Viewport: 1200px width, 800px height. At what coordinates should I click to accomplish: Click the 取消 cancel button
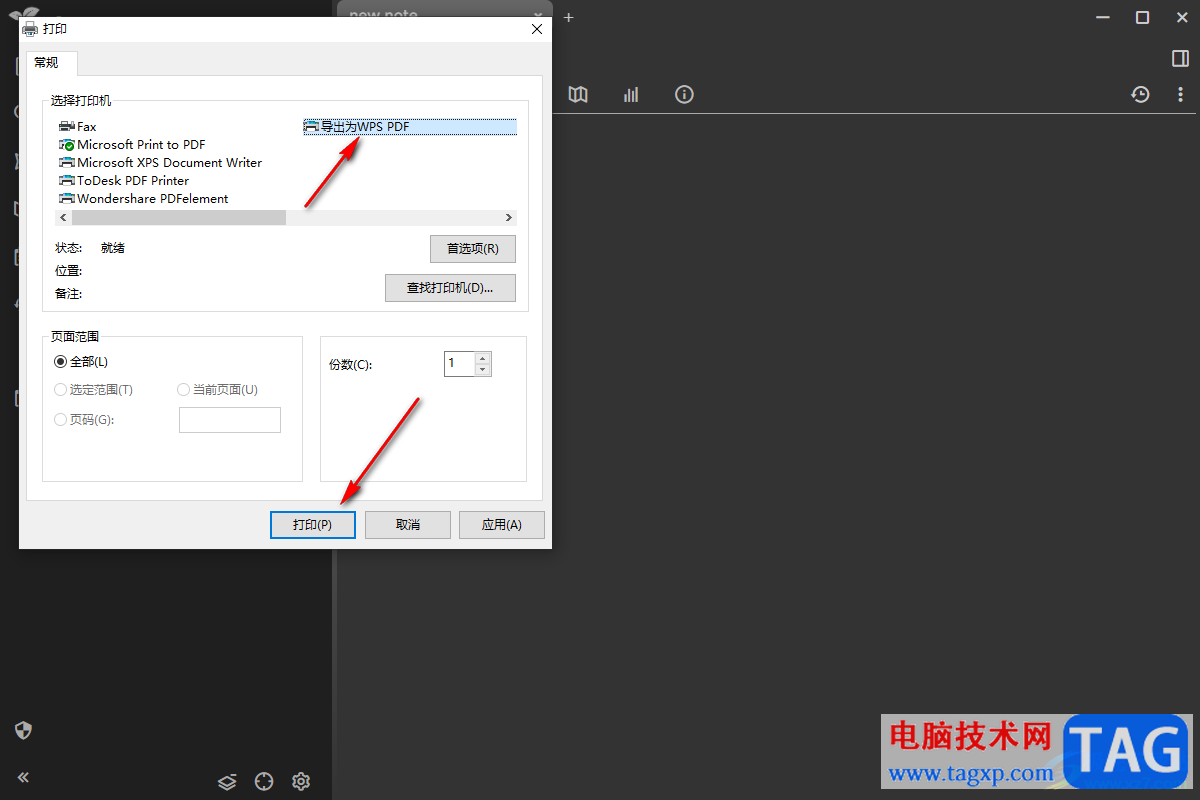click(x=408, y=525)
